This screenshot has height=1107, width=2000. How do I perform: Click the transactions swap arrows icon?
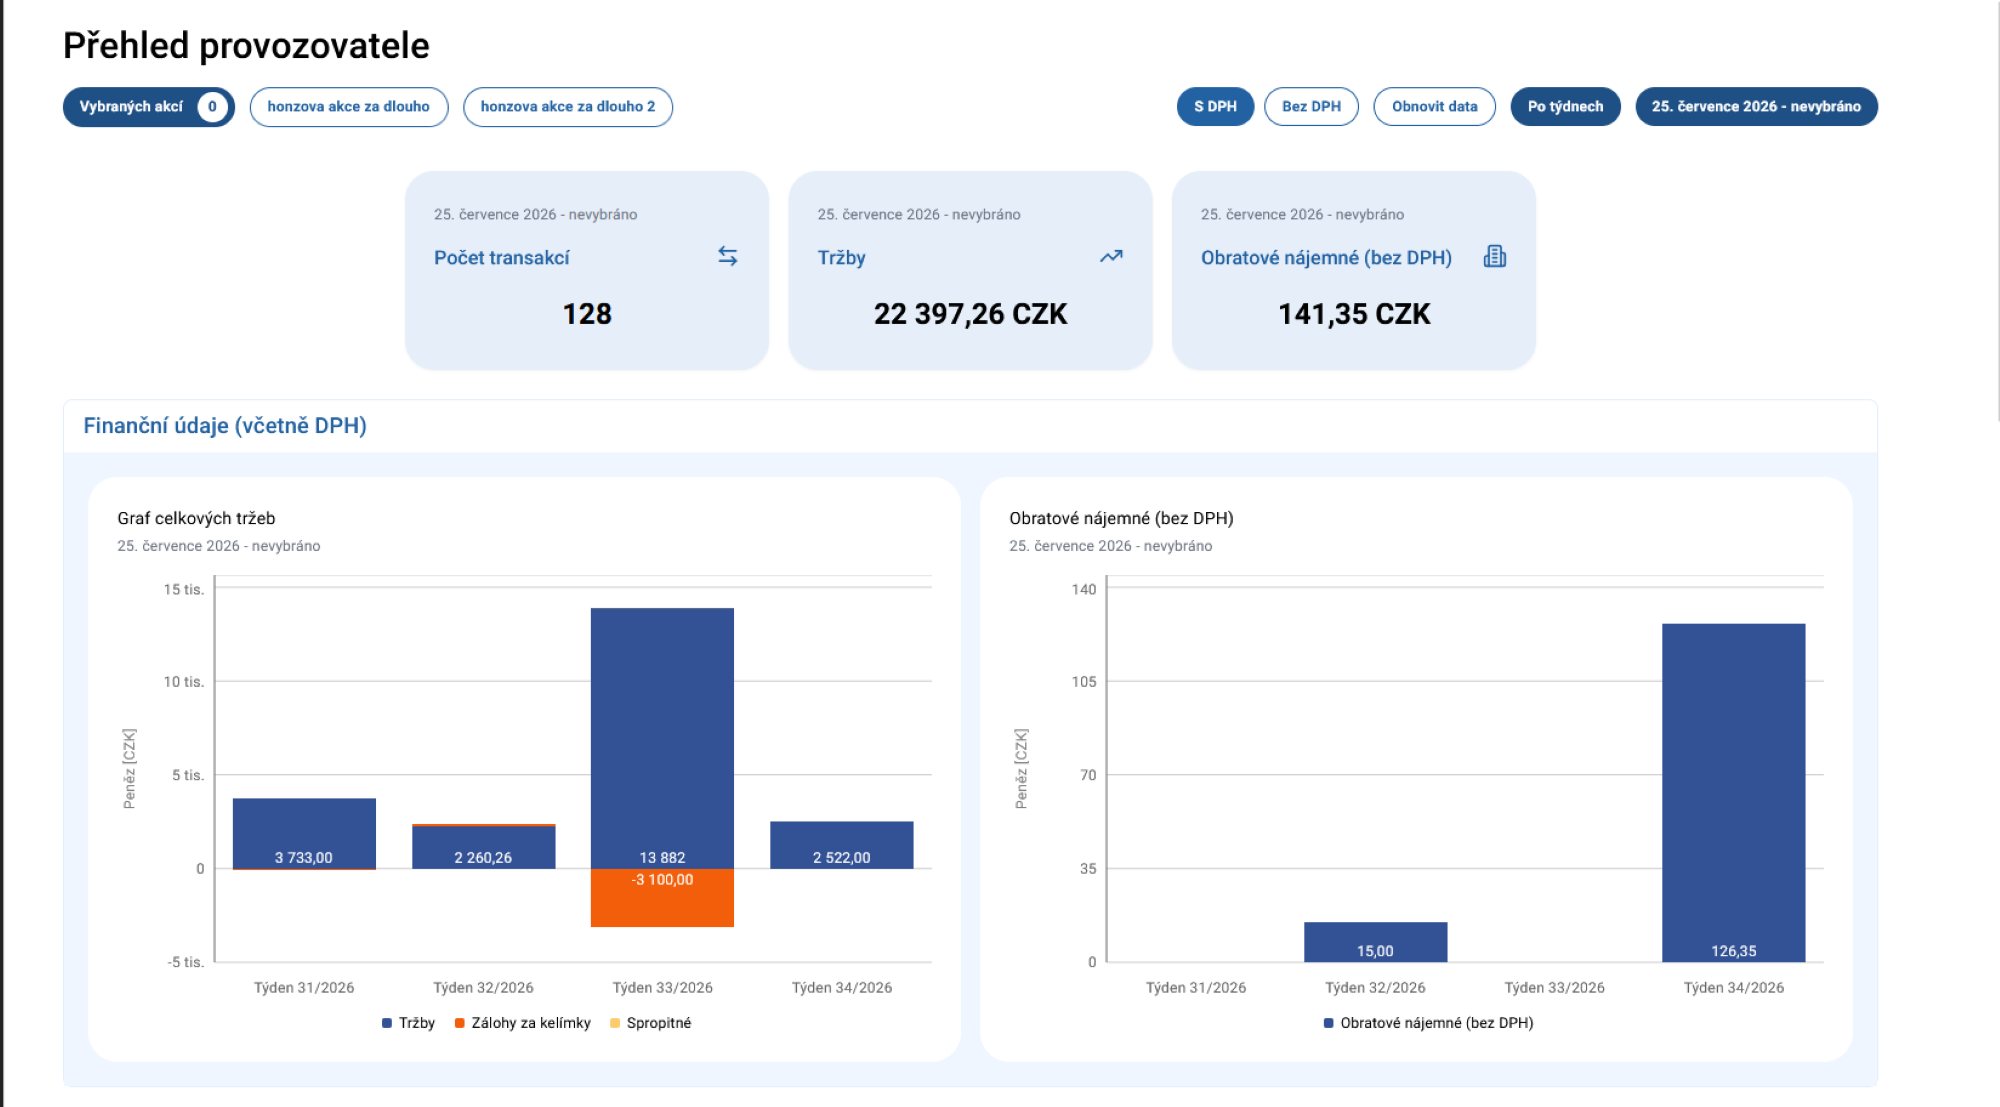coord(728,257)
